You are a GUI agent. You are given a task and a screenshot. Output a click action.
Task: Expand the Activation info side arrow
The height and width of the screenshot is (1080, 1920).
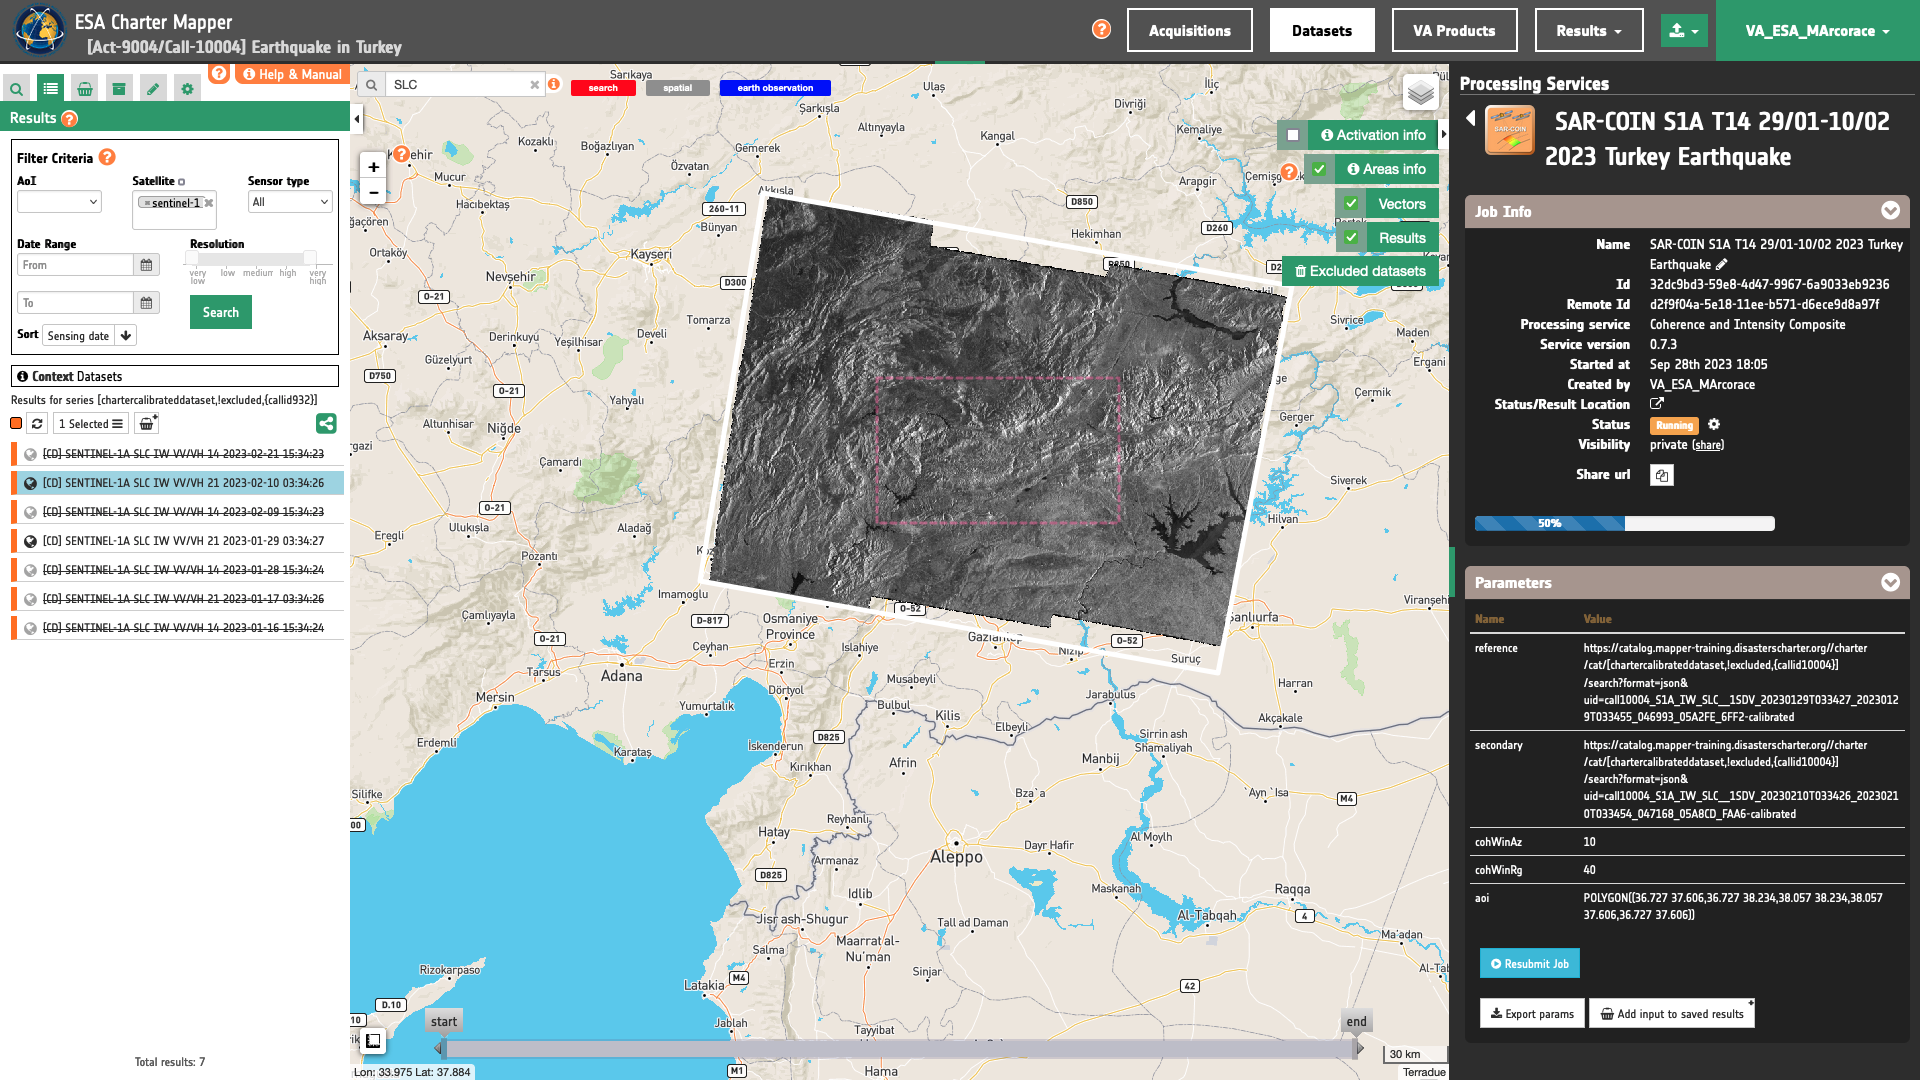[x=1444, y=134]
